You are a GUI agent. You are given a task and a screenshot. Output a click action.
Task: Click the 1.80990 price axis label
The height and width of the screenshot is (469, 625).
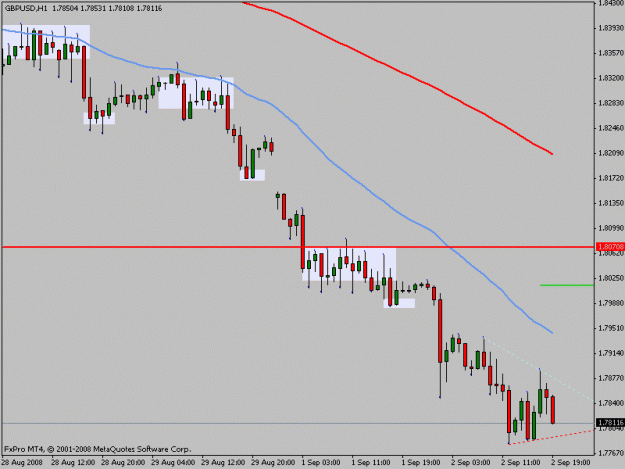pos(611,228)
